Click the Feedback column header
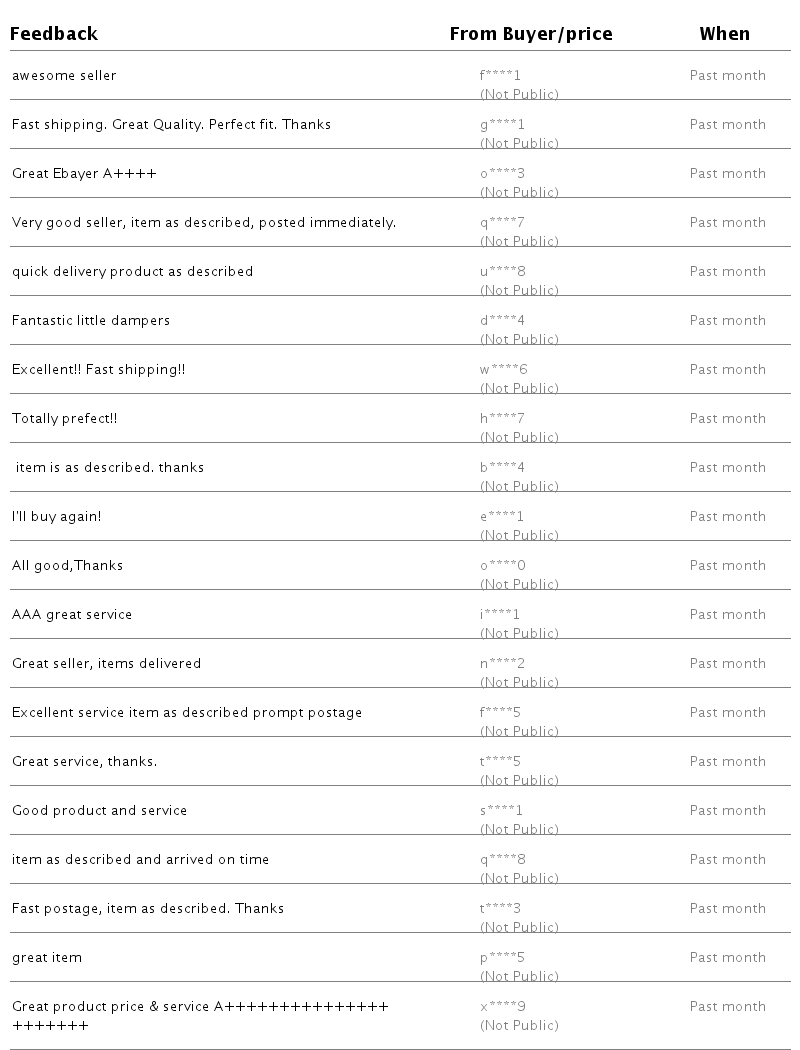The image size is (800, 1050). (x=54, y=34)
